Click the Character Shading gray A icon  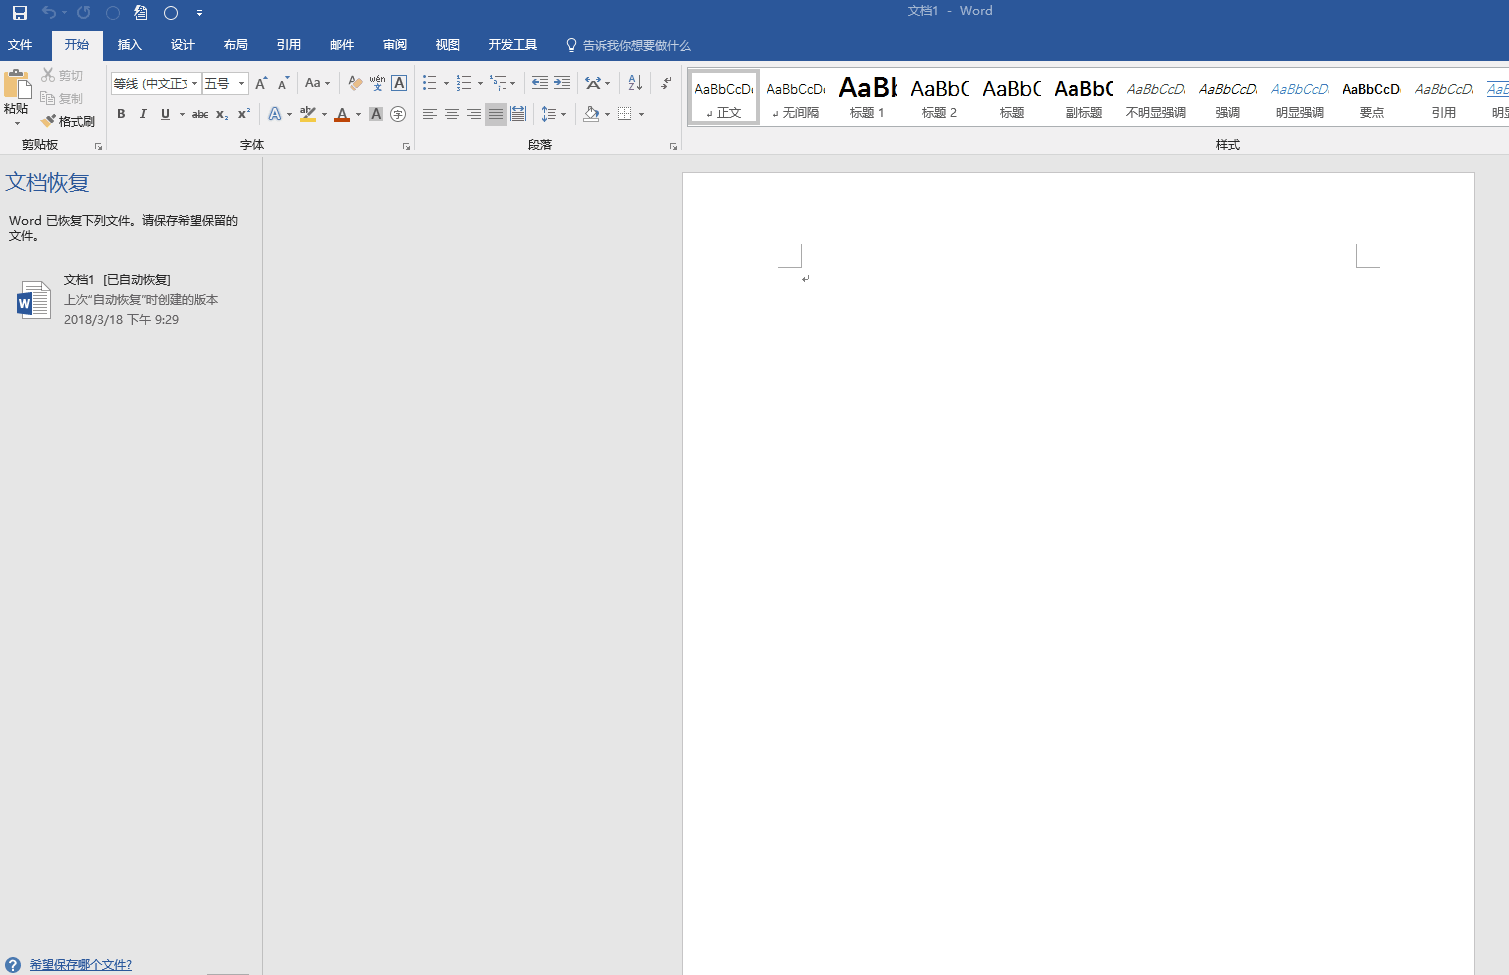[376, 114]
